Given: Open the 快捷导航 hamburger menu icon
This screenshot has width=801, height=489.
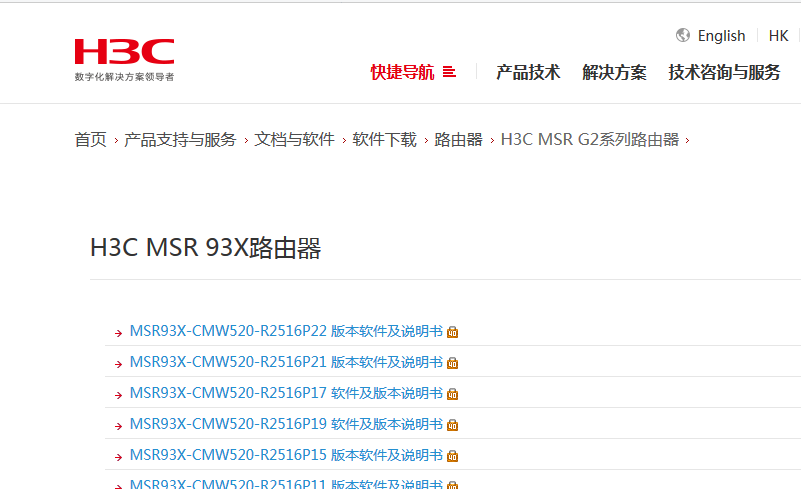Looking at the screenshot, I should coord(449,72).
